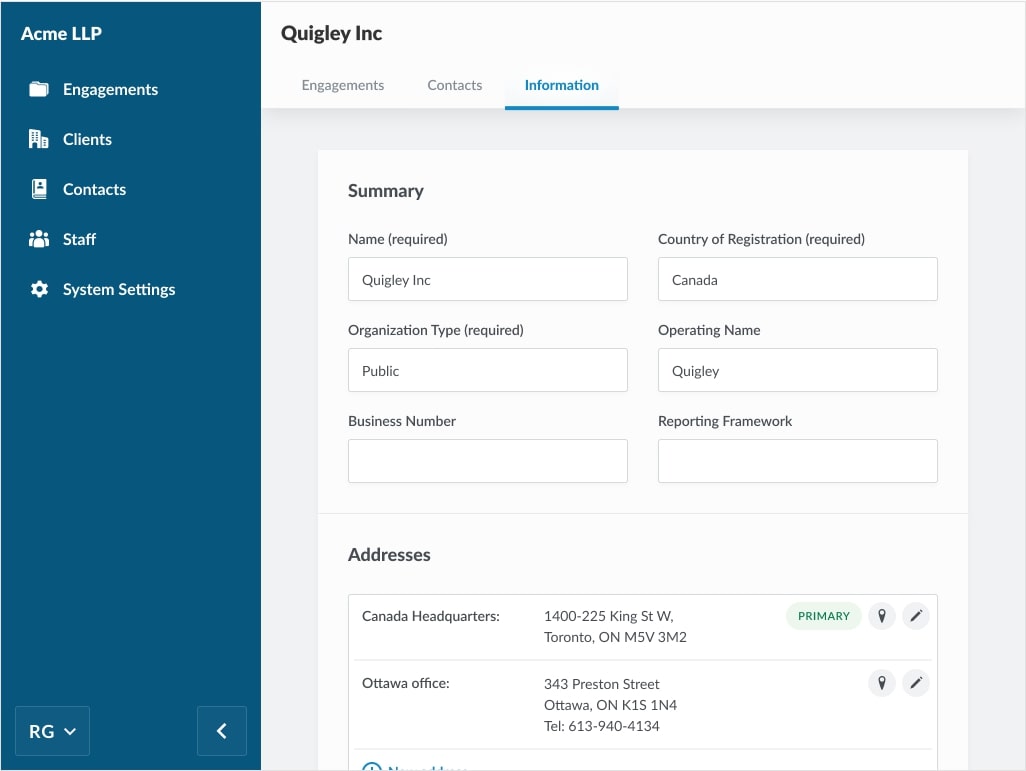
Task: Click the Business Number input field
Action: (x=487, y=461)
